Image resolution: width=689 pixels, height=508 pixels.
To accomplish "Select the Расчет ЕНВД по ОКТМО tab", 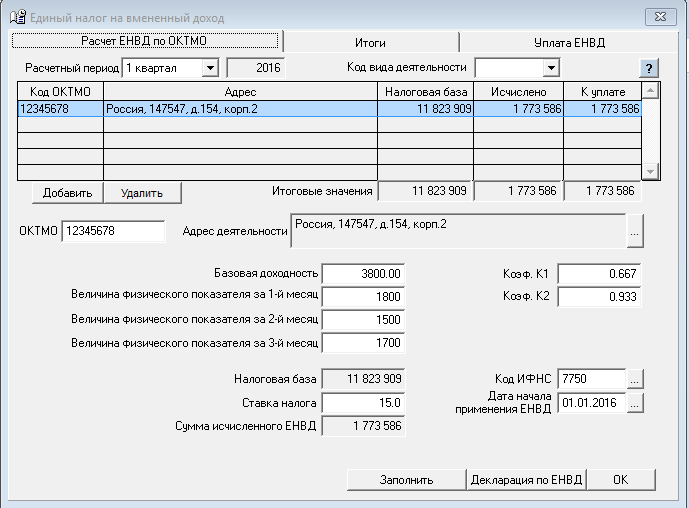I will click(147, 41).
